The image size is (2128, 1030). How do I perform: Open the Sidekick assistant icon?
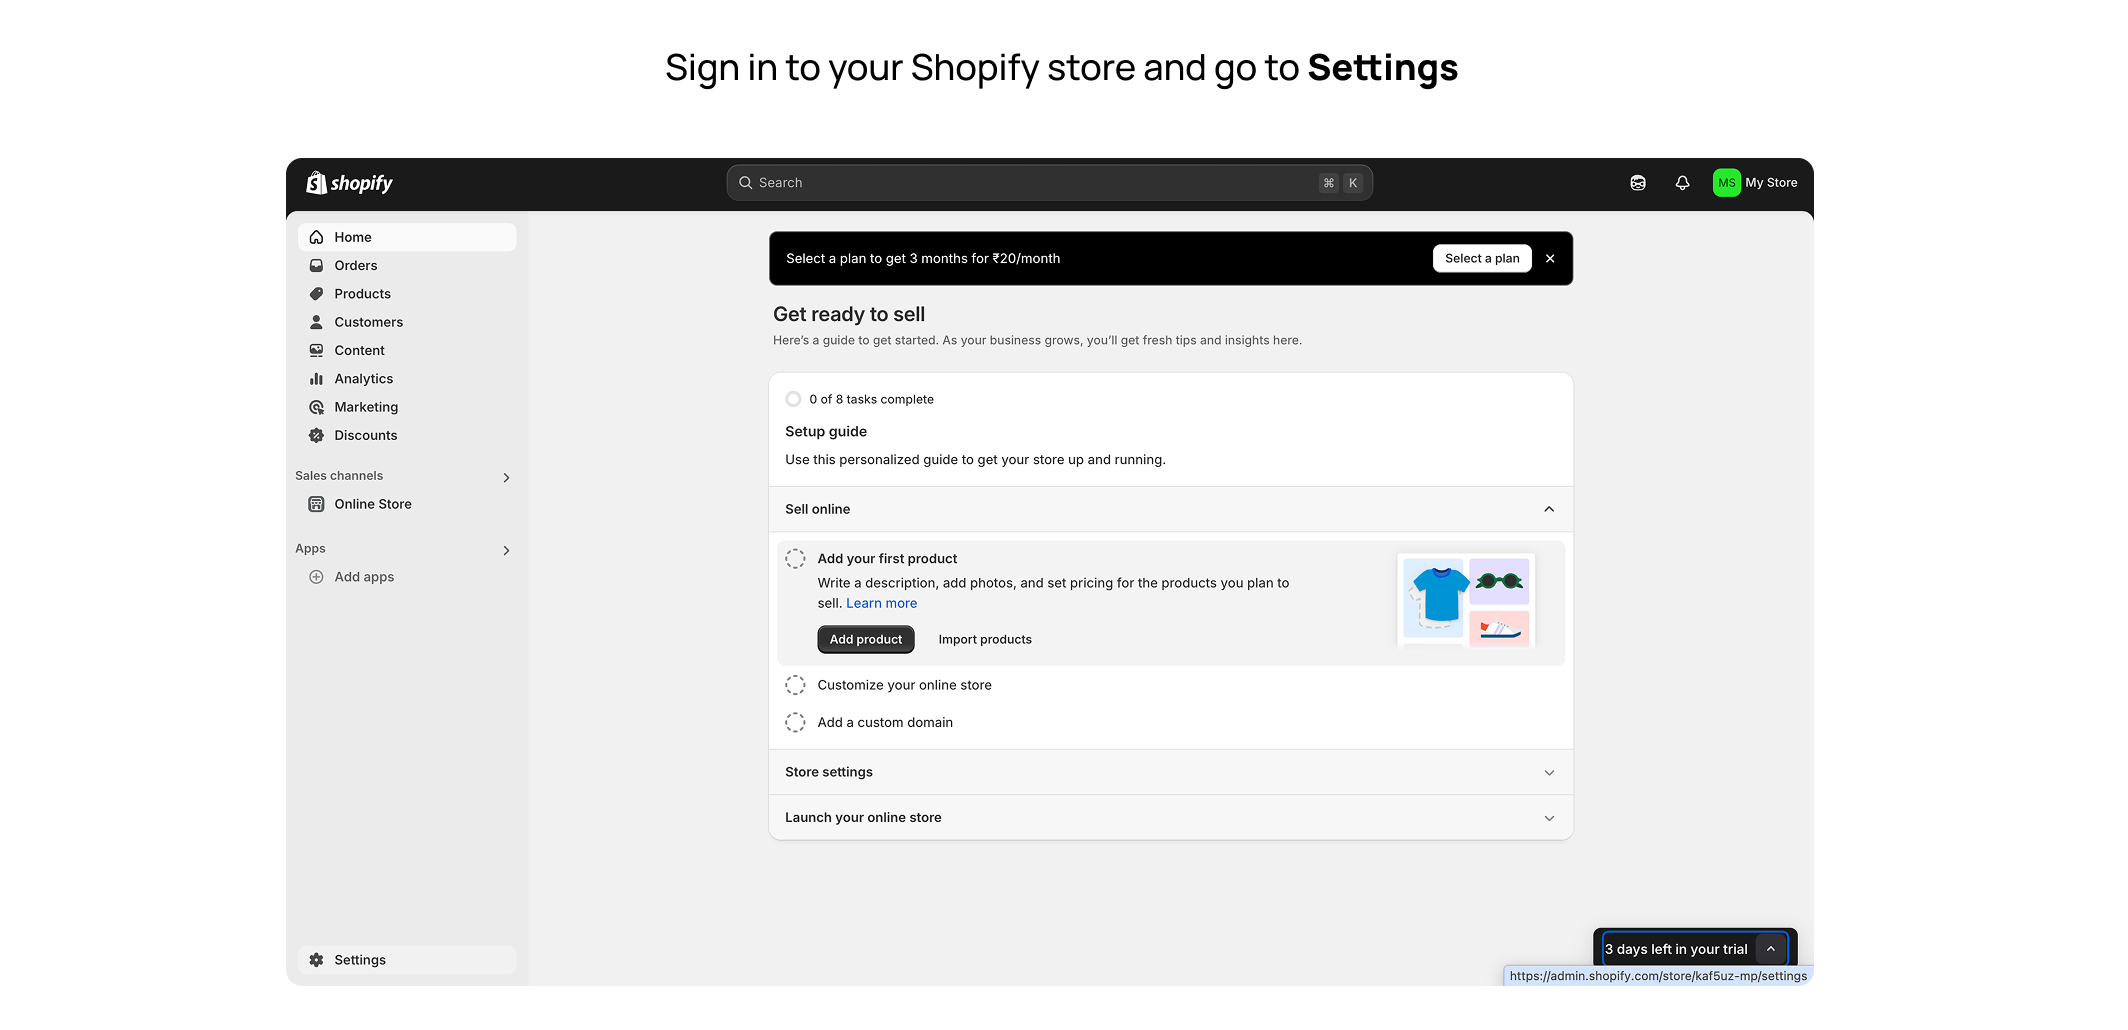point(1638,183)
